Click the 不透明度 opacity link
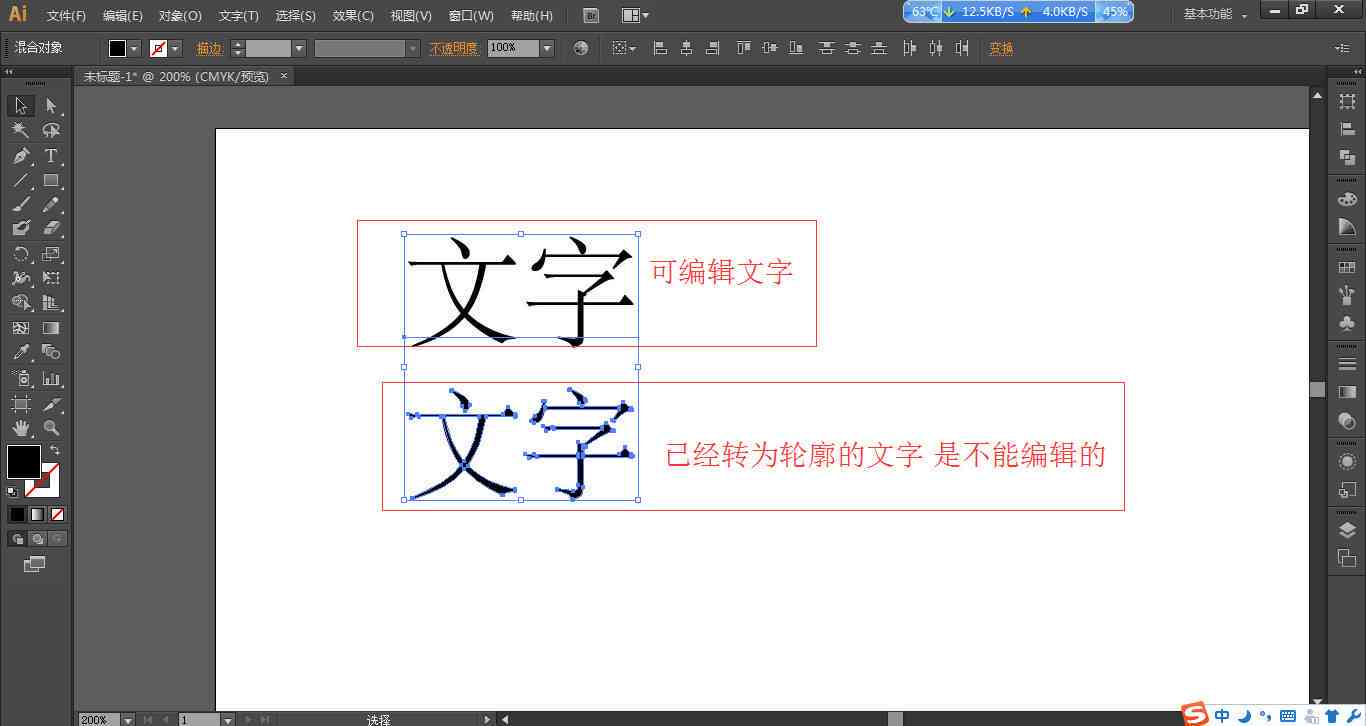 454,48
